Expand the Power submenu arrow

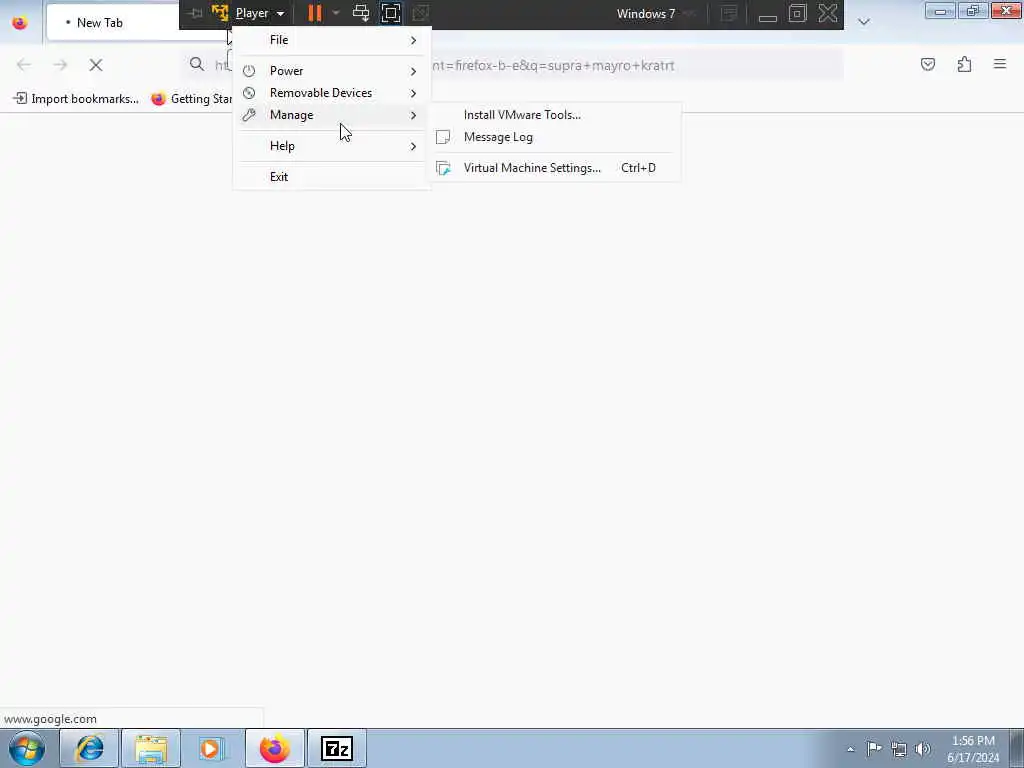point(413,71)
